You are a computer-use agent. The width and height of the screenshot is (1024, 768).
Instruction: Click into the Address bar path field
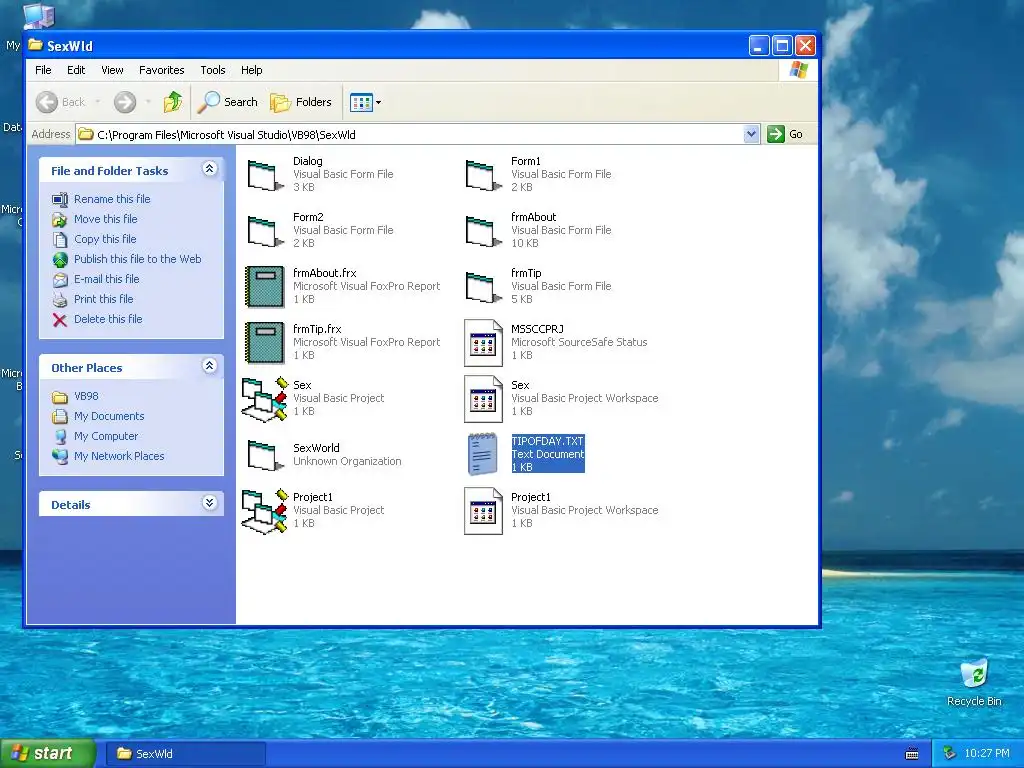pos(418,135)
